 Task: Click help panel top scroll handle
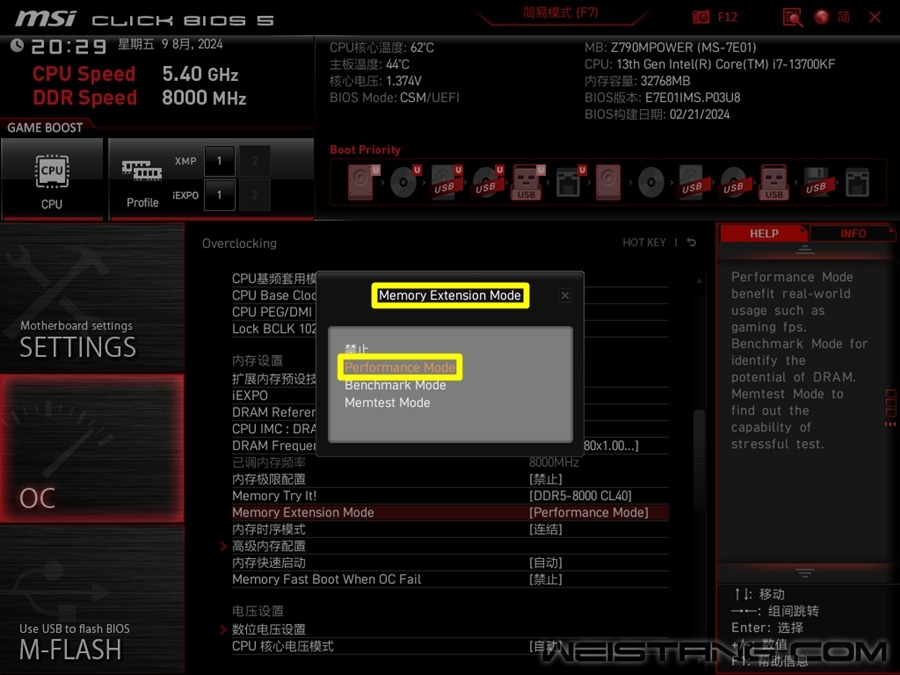click(805, 250)
